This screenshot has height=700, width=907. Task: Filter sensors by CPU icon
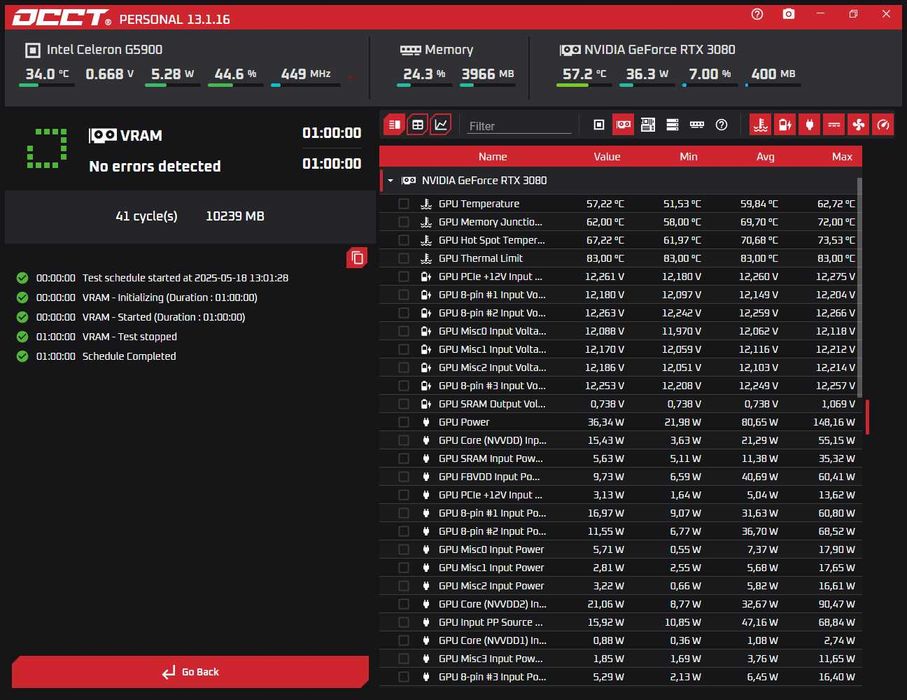tap(599, 125)
